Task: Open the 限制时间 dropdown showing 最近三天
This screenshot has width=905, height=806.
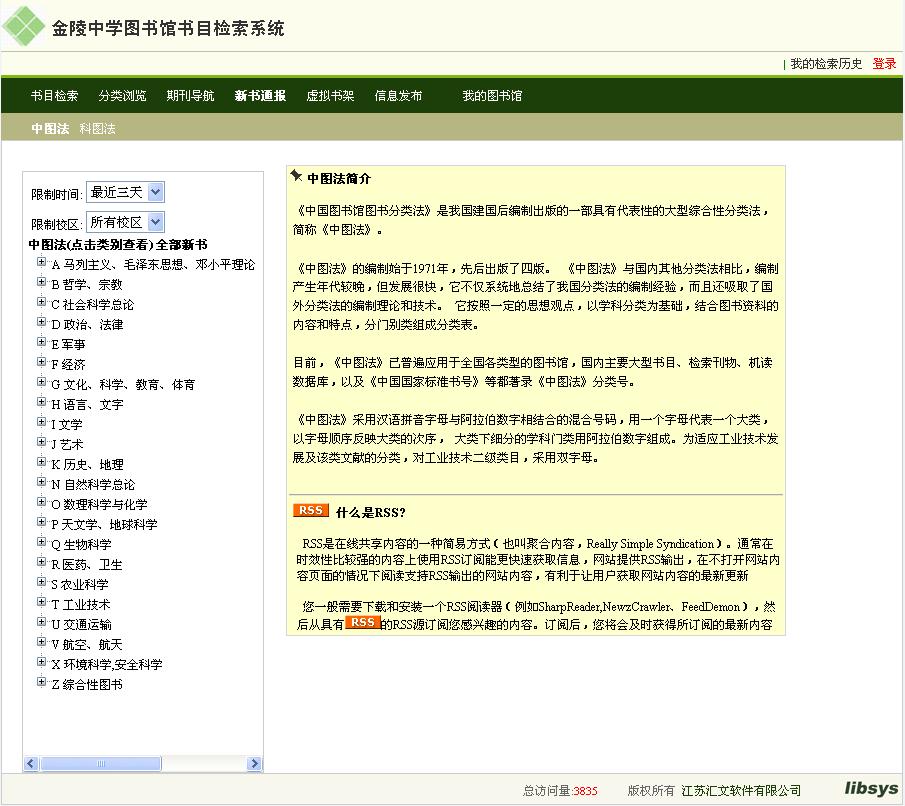Action: click(125, 192)
